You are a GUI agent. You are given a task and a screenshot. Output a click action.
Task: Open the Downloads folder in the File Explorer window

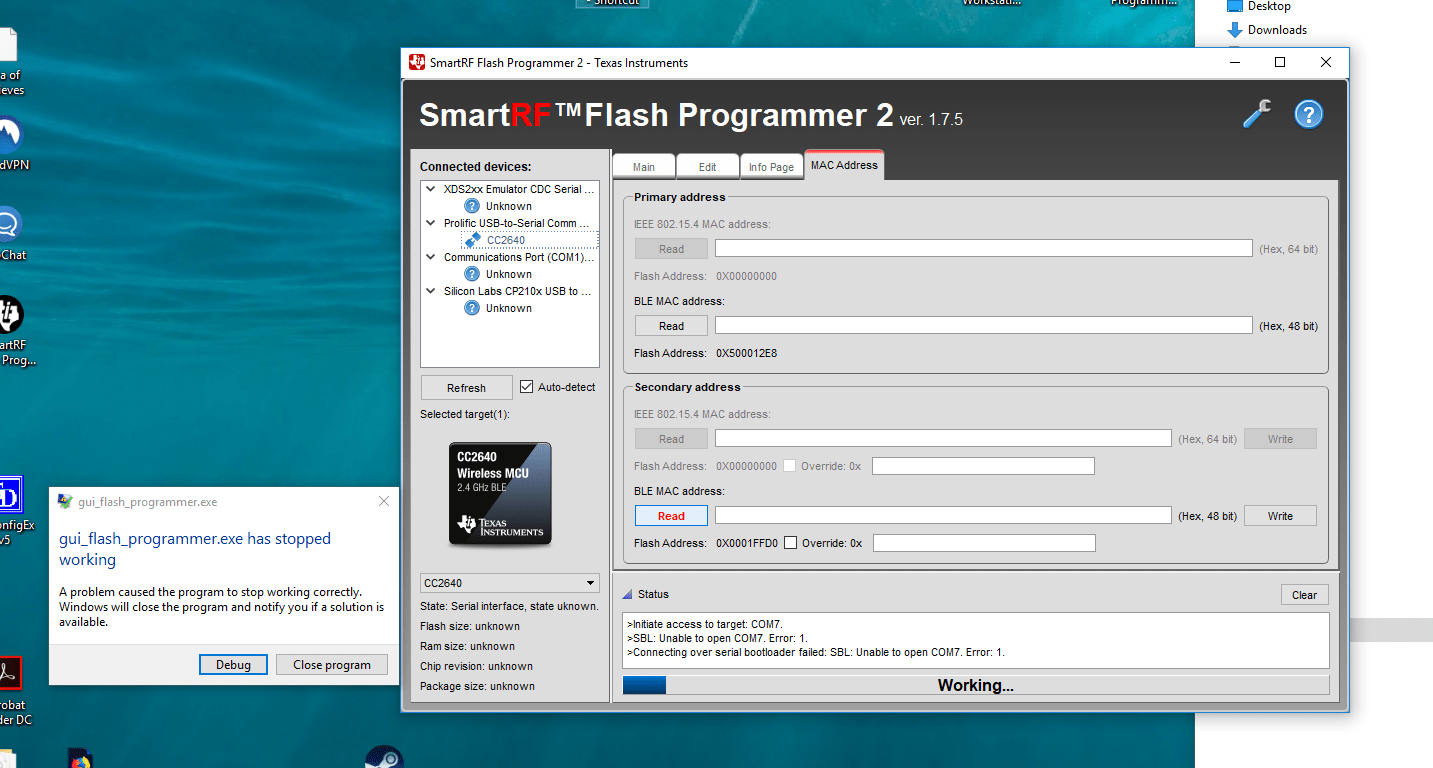point(1267,30)
